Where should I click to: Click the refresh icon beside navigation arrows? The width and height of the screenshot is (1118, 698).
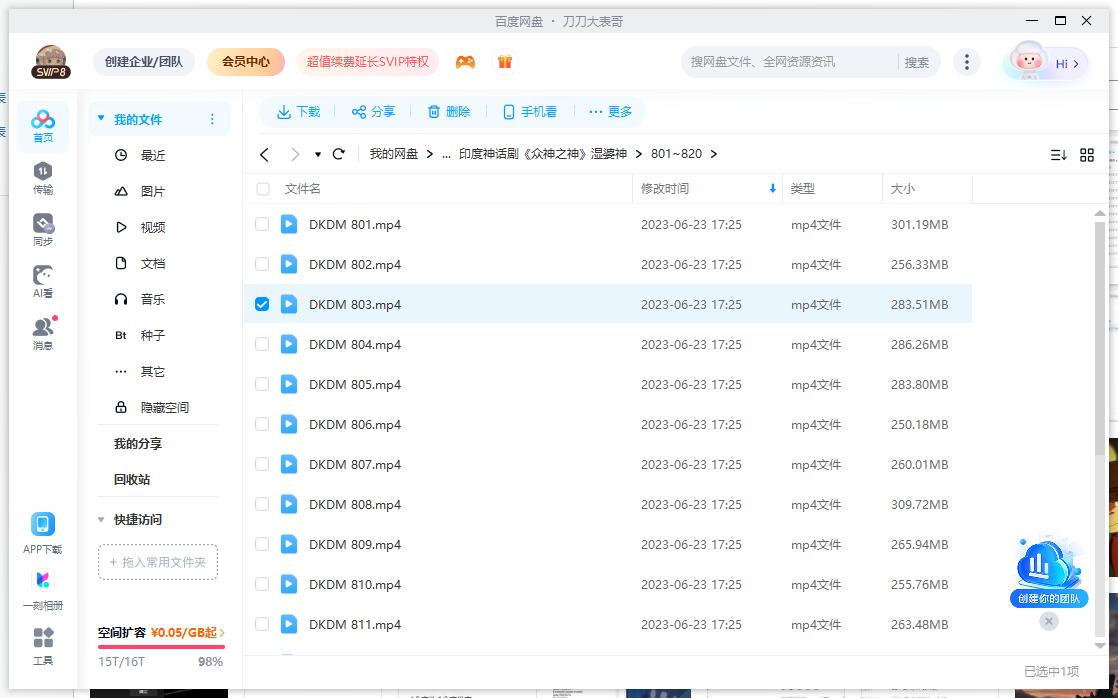[x=338, y=154]
